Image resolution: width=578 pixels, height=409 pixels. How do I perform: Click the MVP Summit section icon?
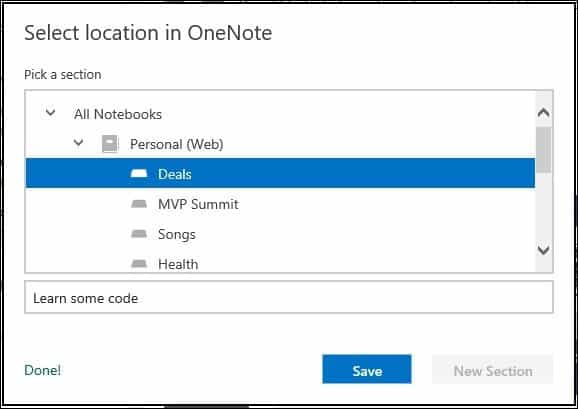click(139, 203)
